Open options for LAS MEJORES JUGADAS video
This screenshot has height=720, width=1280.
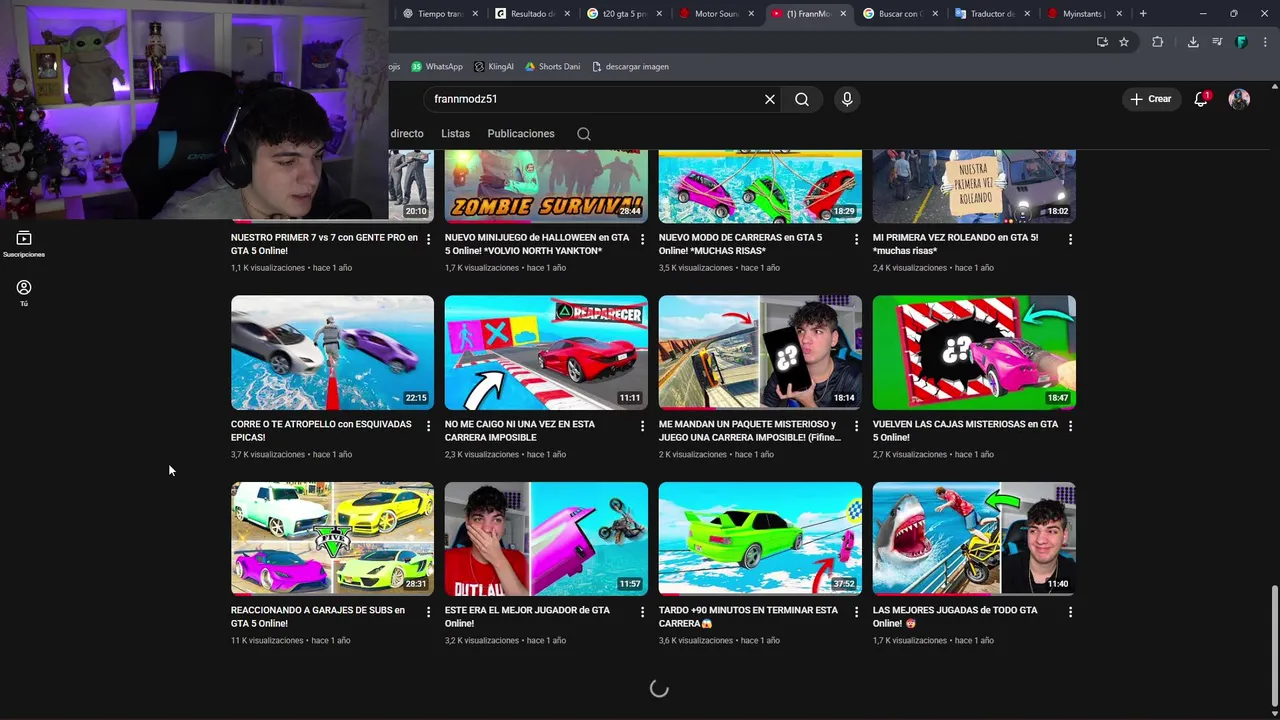(1070, 612)
